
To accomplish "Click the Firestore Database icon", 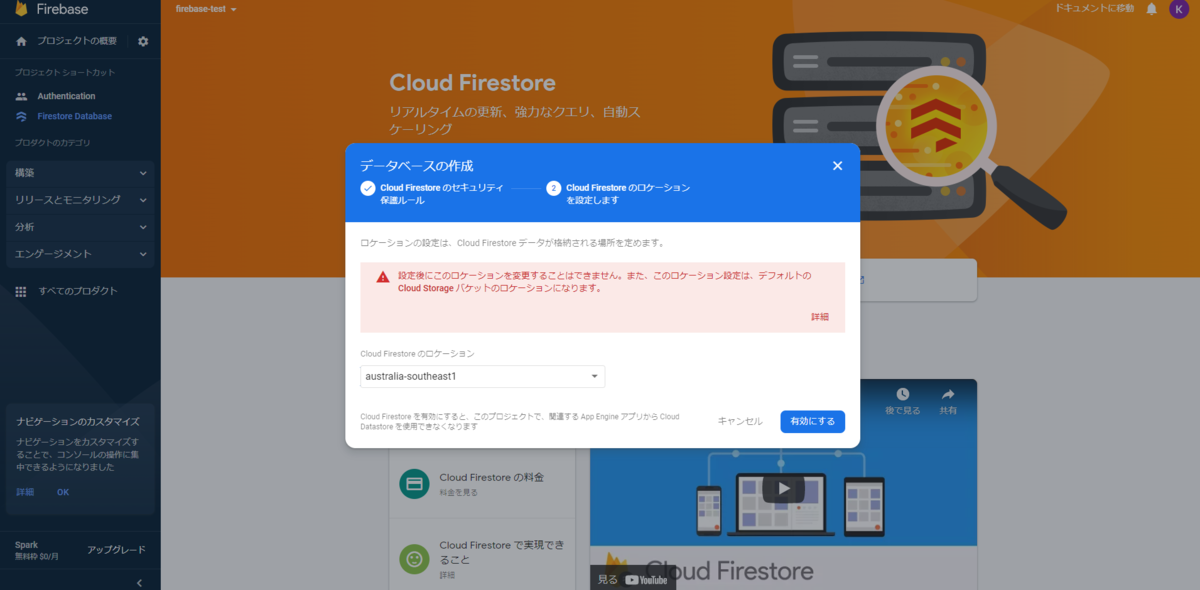I will [22, 116].
